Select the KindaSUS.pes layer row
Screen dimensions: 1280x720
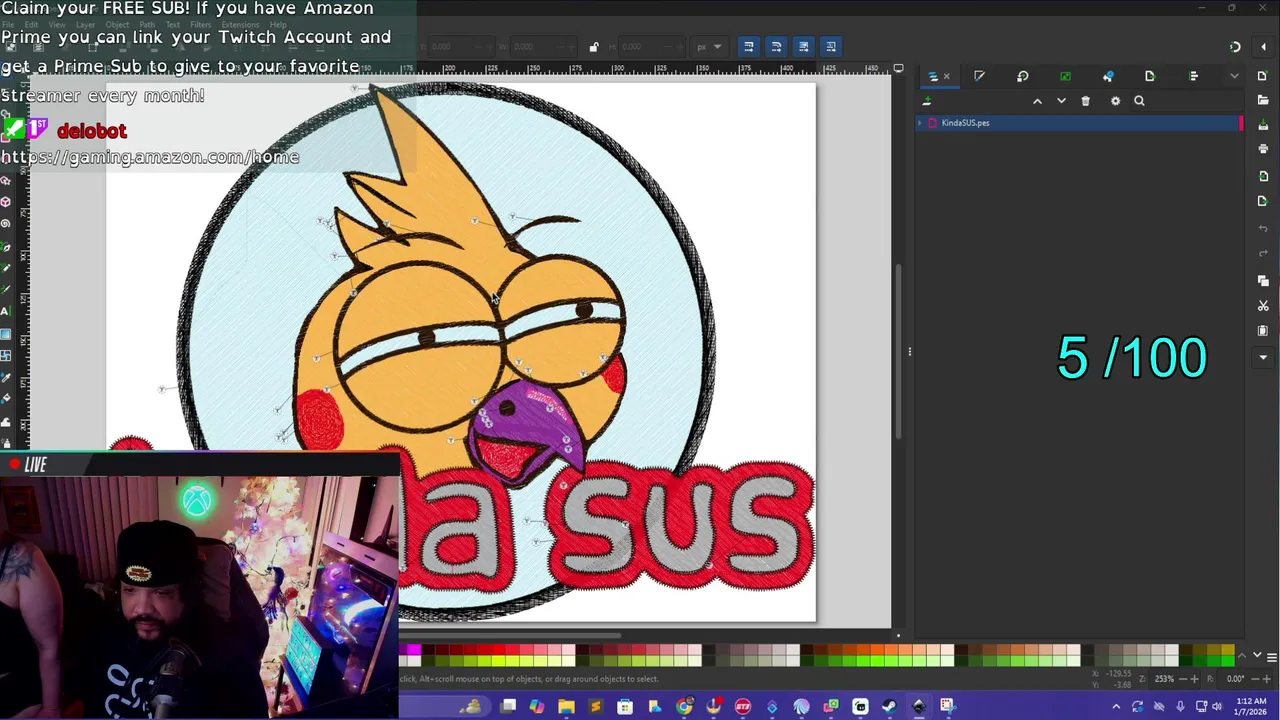1078,123
